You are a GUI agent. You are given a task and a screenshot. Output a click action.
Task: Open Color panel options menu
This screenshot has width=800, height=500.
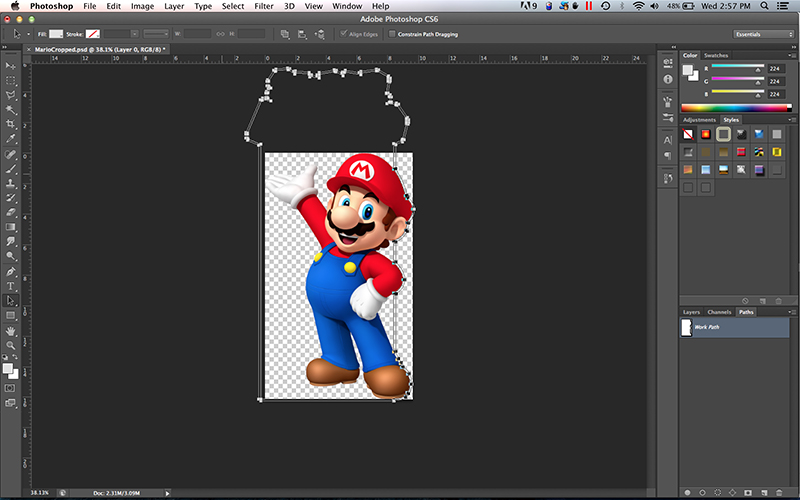[x=791, y=55]
